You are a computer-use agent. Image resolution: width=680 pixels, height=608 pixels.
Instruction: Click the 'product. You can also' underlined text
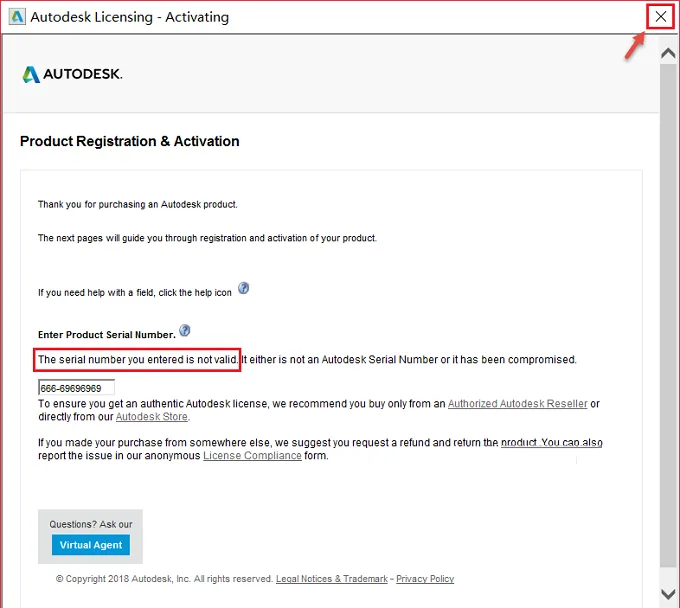tap(552, 443)
